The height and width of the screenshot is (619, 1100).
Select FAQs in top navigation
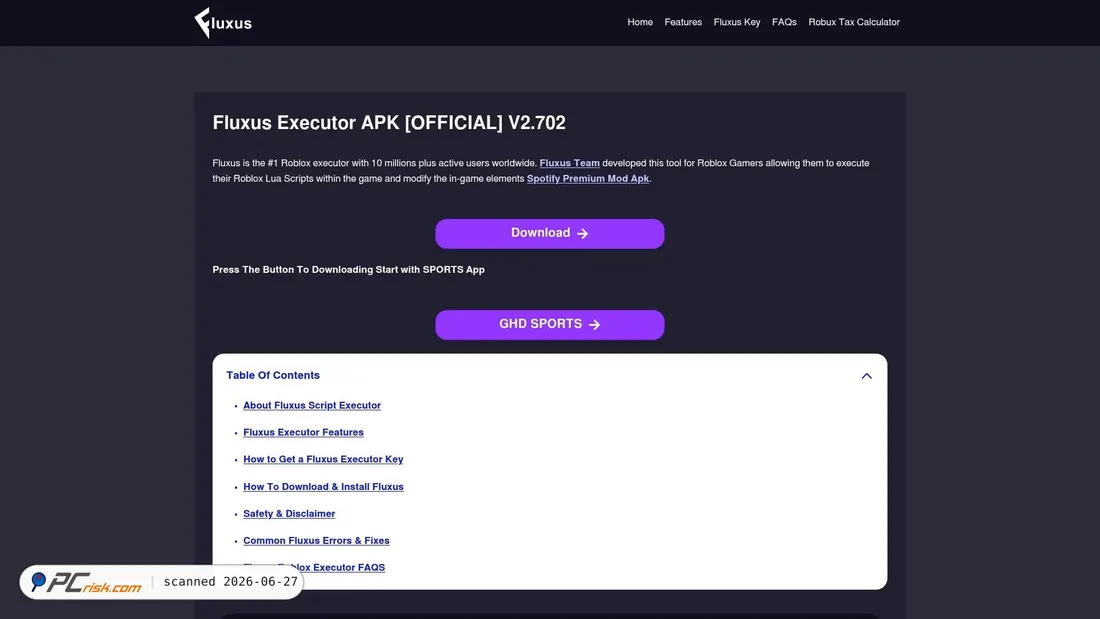click(x=784, y=22)
